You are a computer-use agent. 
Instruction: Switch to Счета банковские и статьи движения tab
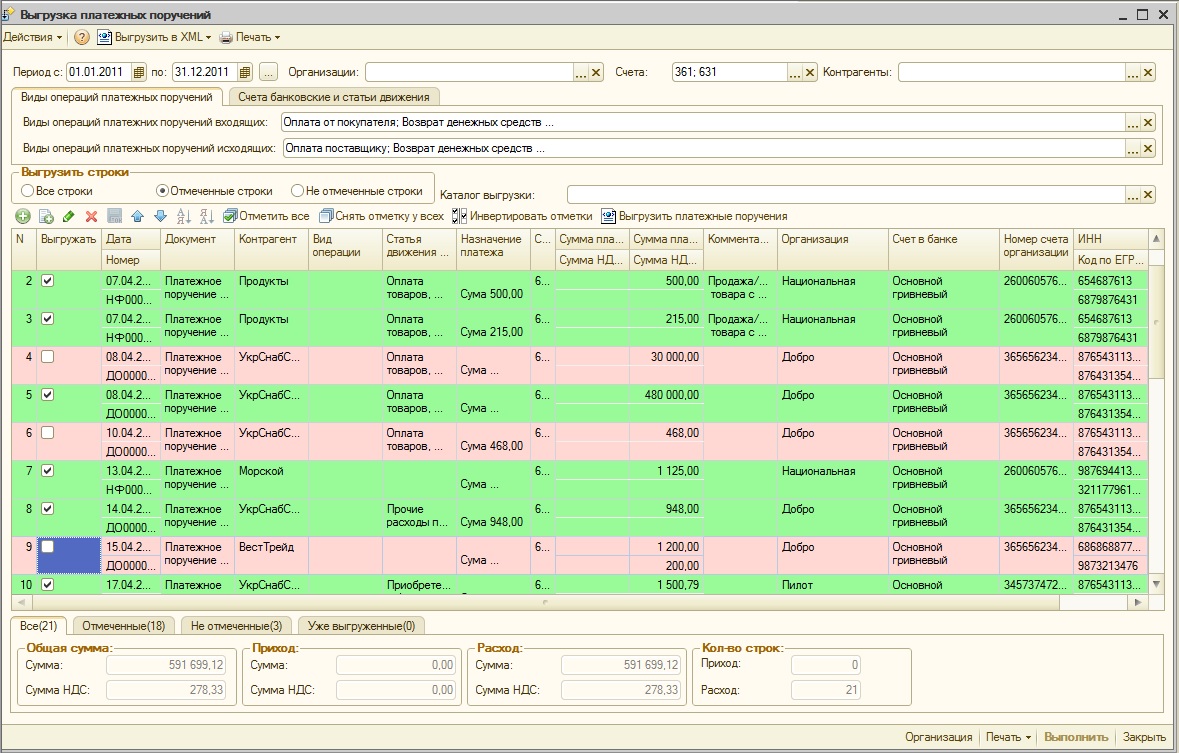[x=334, y=97]
